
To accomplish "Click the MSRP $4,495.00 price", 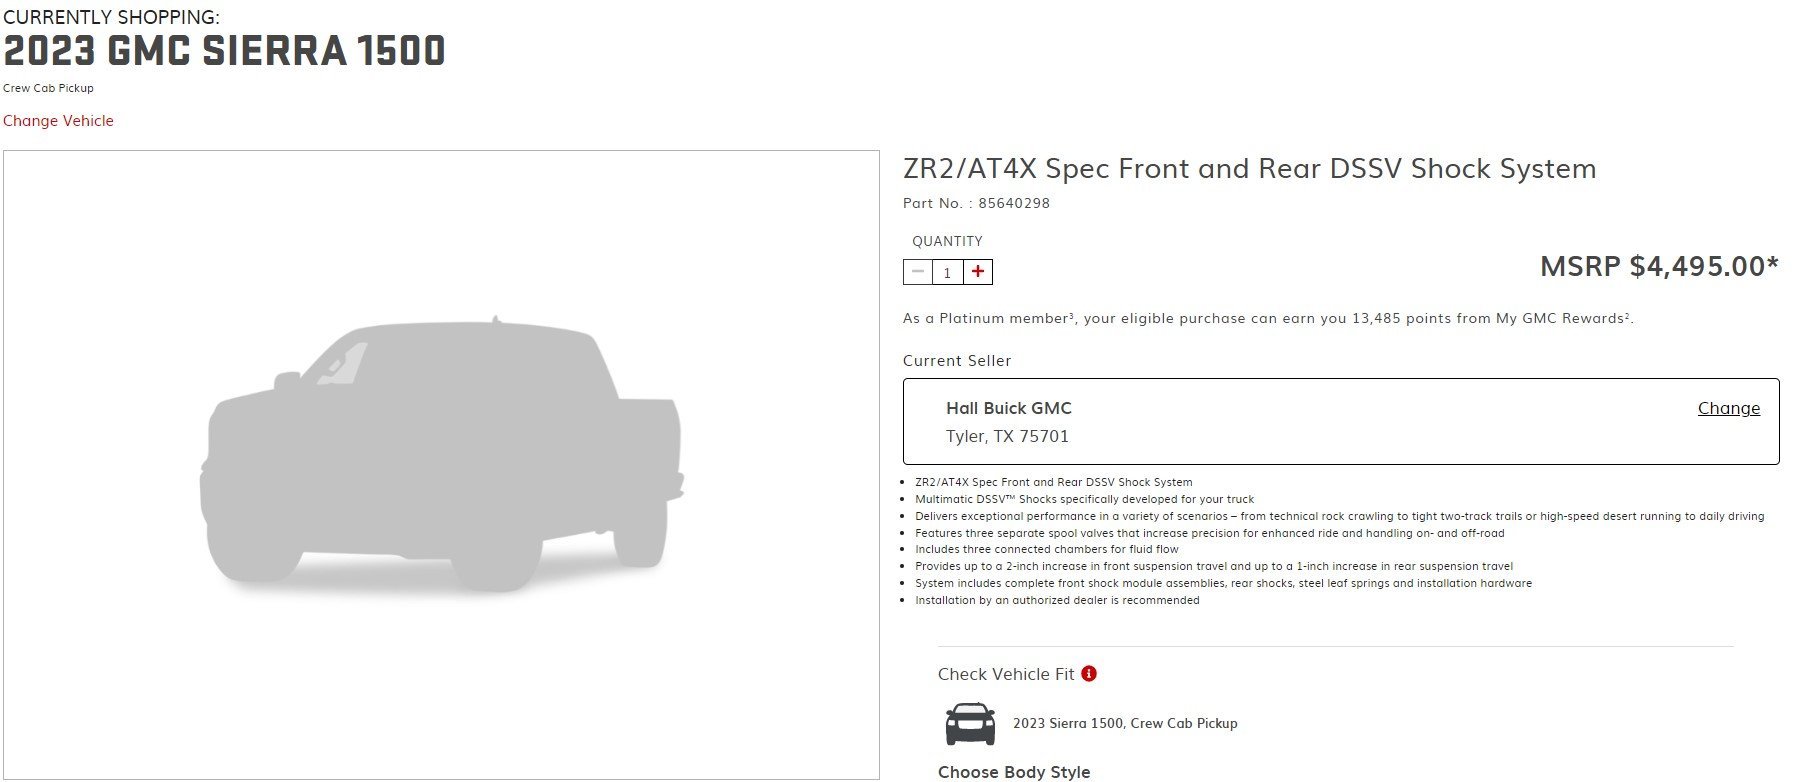I will [x=1659, y=266].
